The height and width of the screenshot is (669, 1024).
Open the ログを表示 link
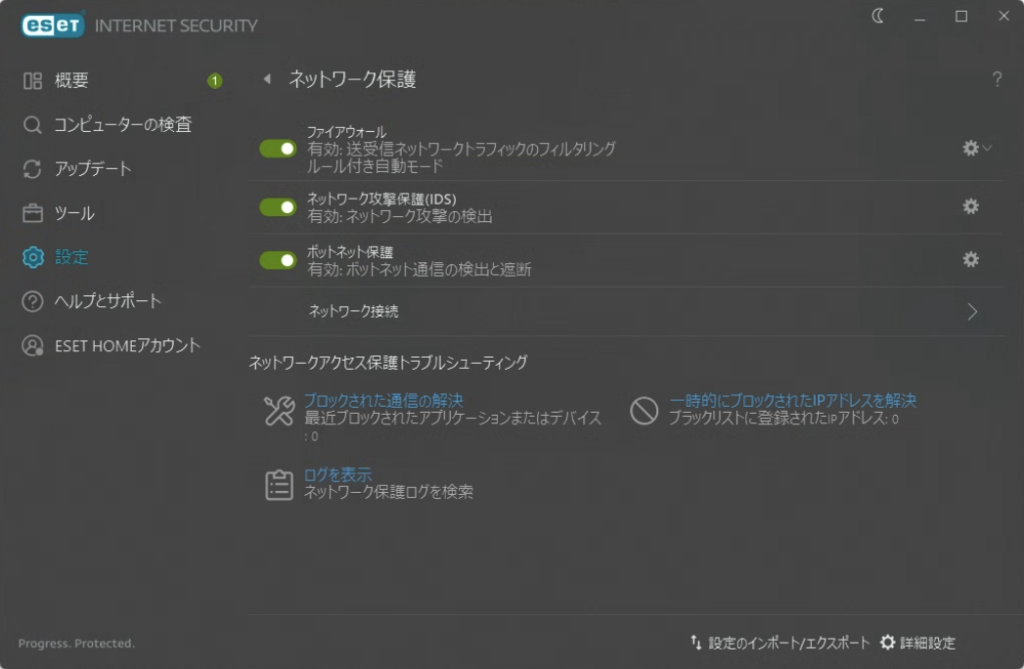(338, 474)
